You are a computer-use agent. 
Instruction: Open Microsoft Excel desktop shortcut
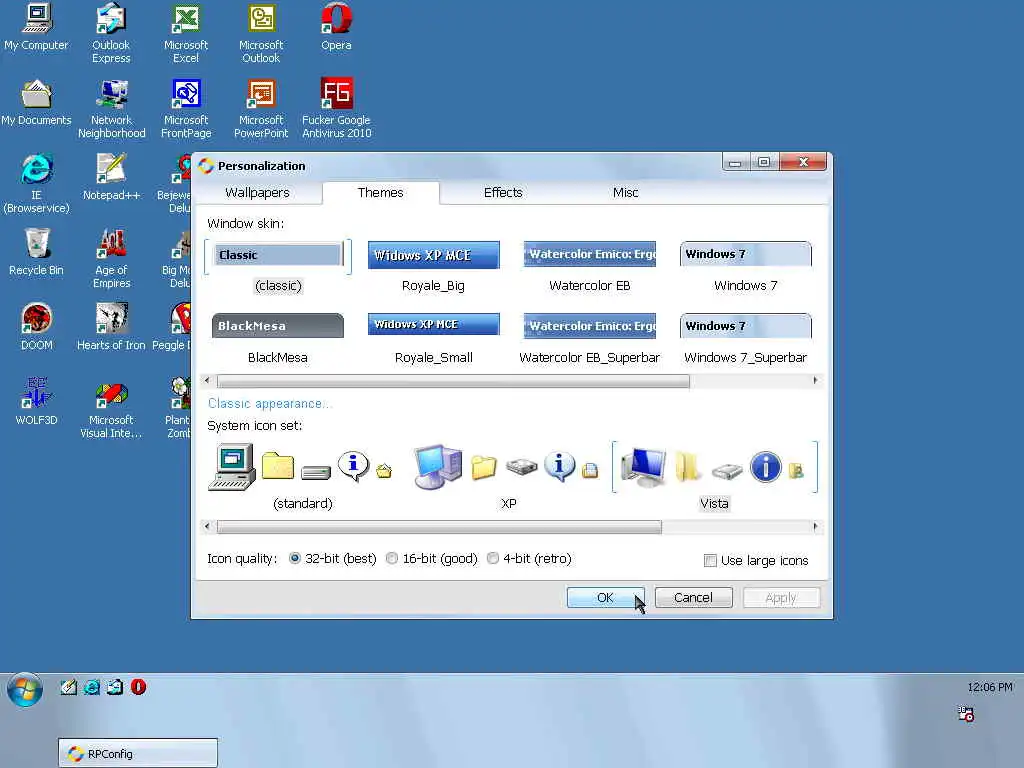coord(186,33)
